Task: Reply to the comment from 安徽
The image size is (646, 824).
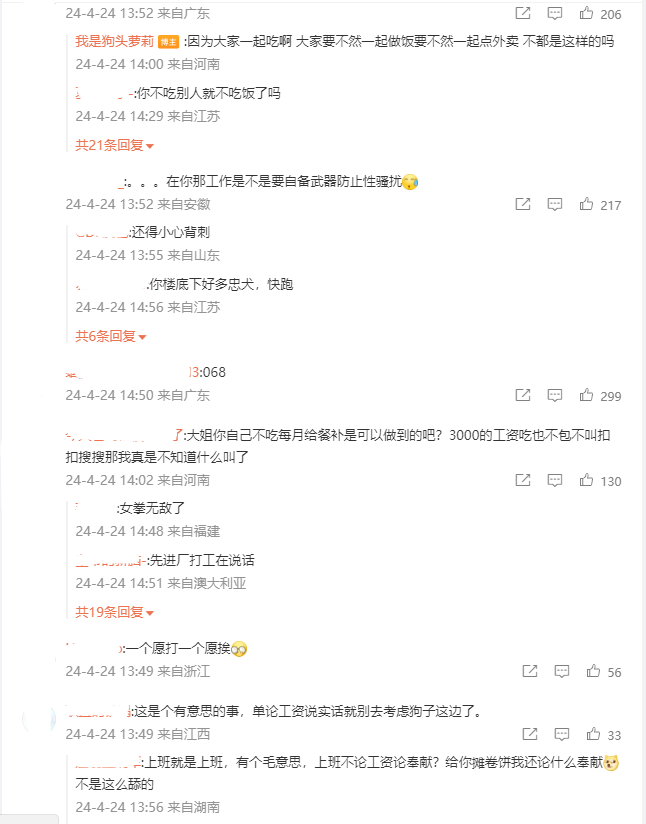Action: pos(555,204)
